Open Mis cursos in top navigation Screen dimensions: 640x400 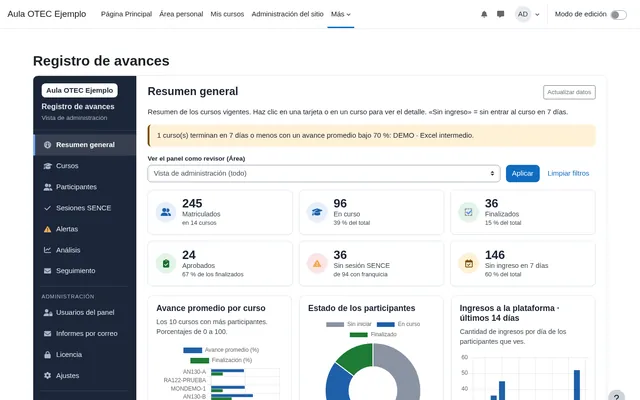(227, 14)
